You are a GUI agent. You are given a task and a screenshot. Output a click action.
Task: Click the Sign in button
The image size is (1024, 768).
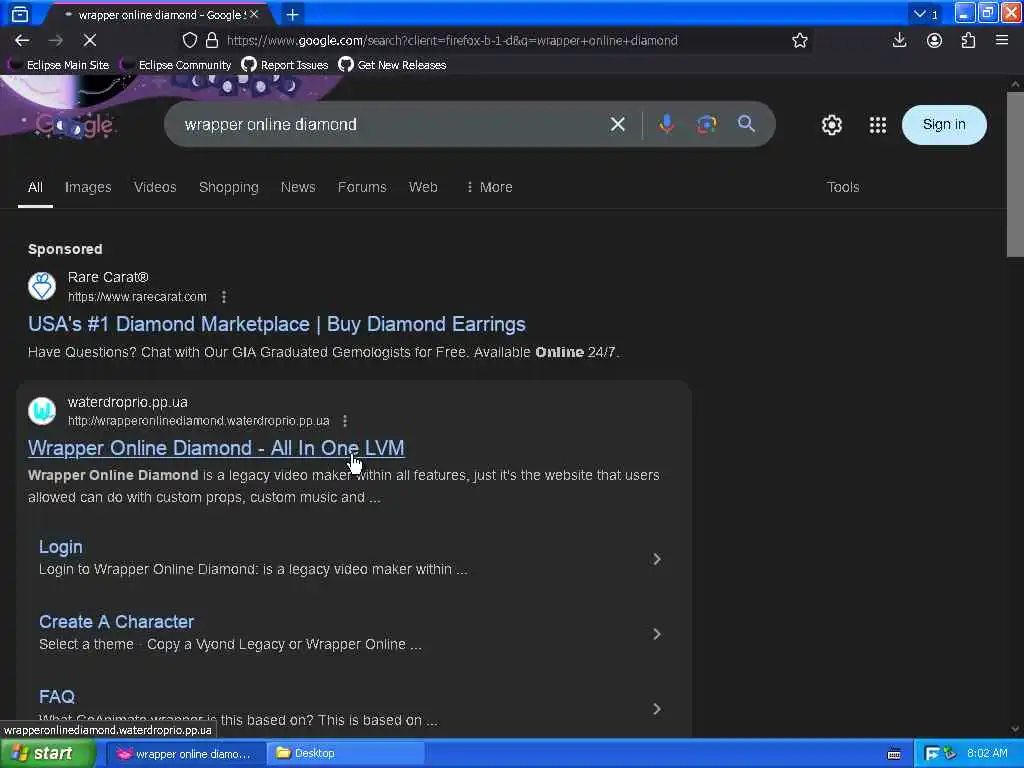click(944, 125)
